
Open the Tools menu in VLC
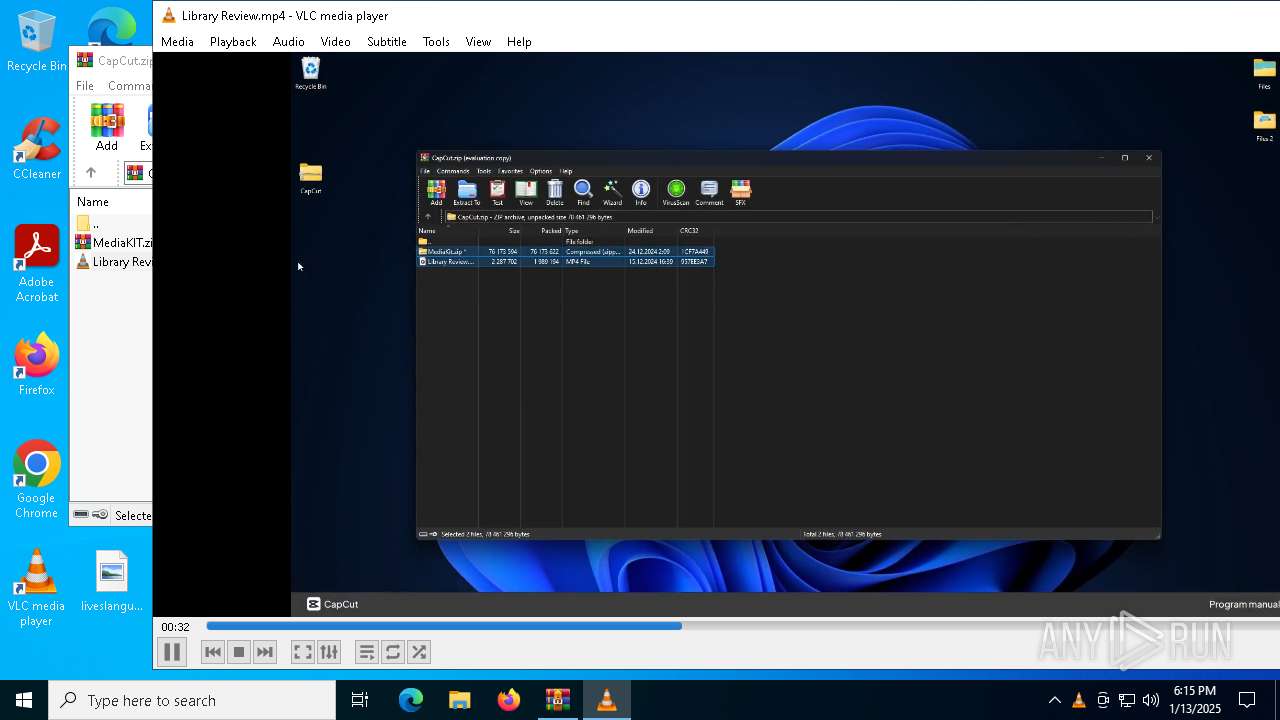coord(436,42)
